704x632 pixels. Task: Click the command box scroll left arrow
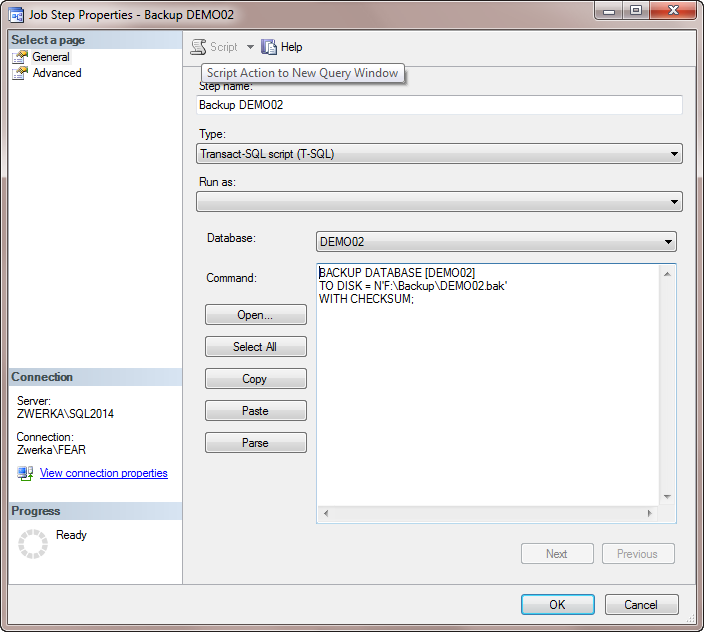point(326,513)
